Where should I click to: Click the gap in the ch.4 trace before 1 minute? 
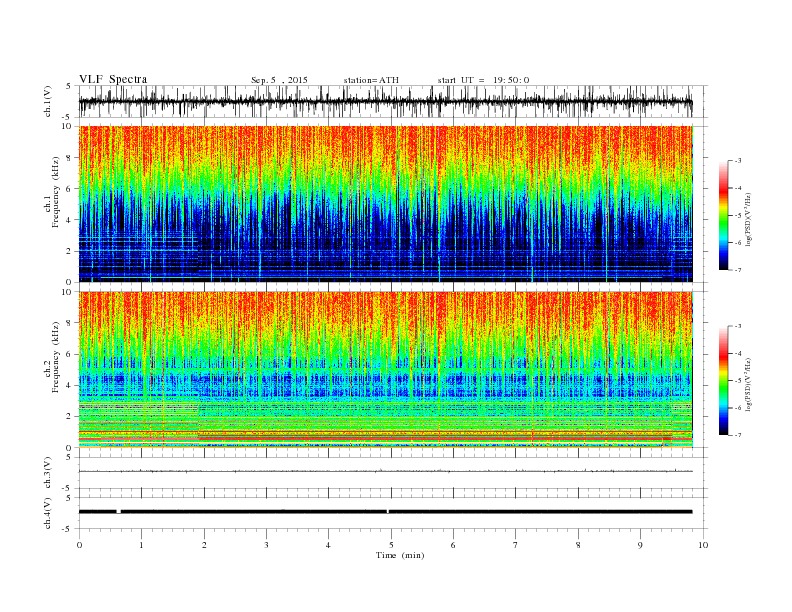pos(119,512)
